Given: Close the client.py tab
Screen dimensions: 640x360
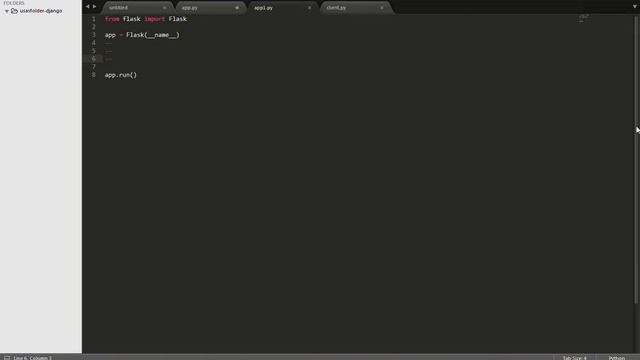Looking at the screenshot, I should click(x=382, y=8).
